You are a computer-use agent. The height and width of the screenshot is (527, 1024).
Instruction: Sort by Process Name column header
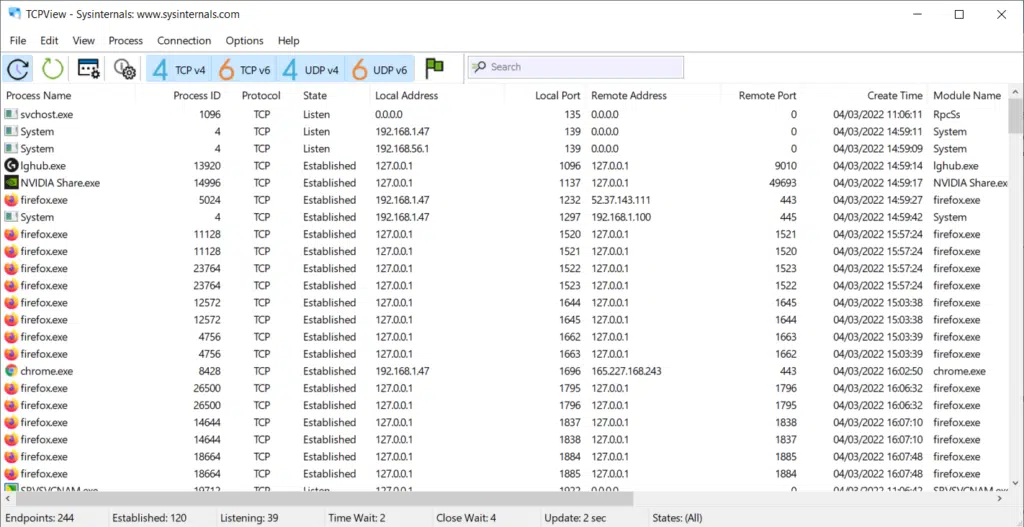pyautogui.click(x=39, y=95)
